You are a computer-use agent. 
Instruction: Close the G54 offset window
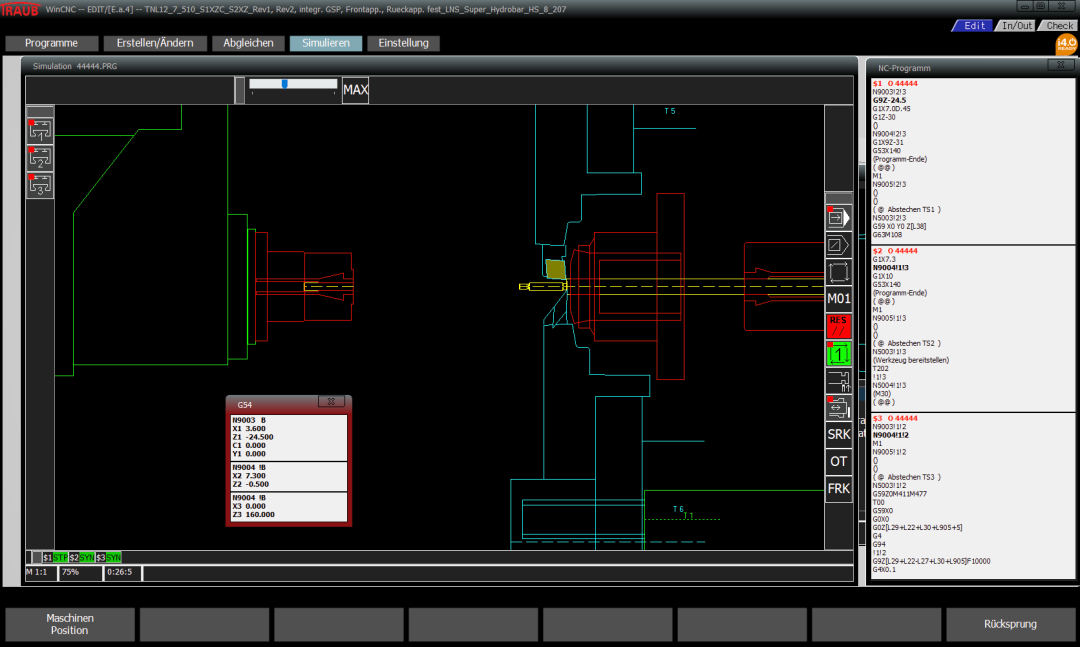coord(332,401)
